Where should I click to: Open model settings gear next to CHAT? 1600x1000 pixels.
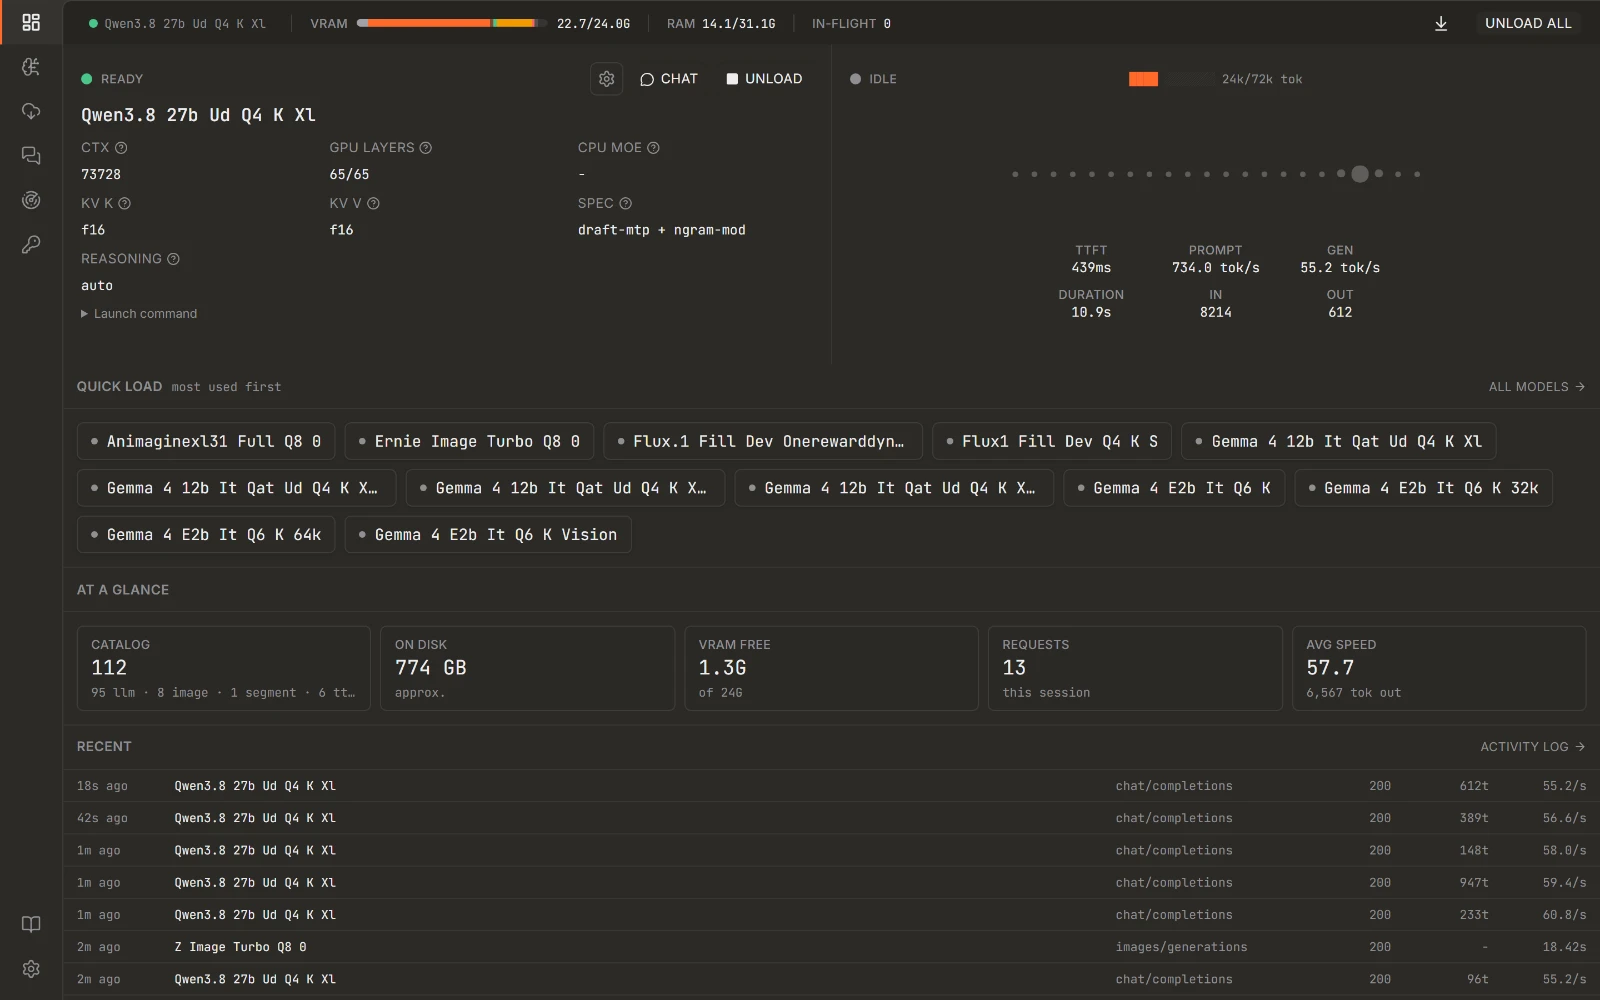tap(606, 79)
